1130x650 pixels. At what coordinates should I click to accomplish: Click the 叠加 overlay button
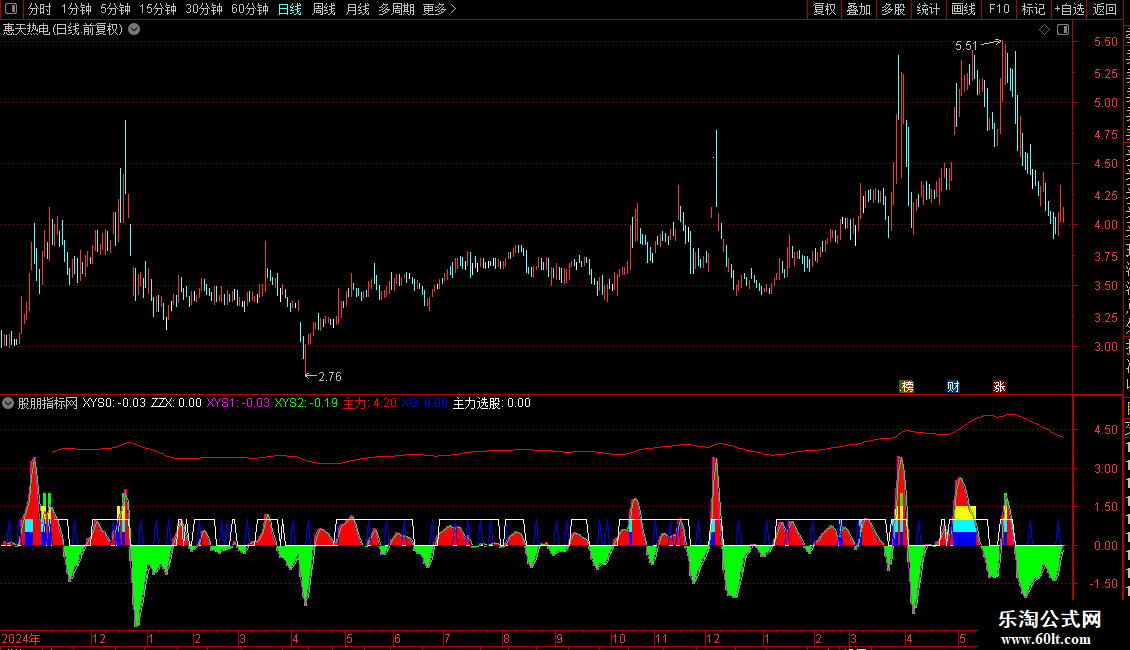(x=858, y=9)
